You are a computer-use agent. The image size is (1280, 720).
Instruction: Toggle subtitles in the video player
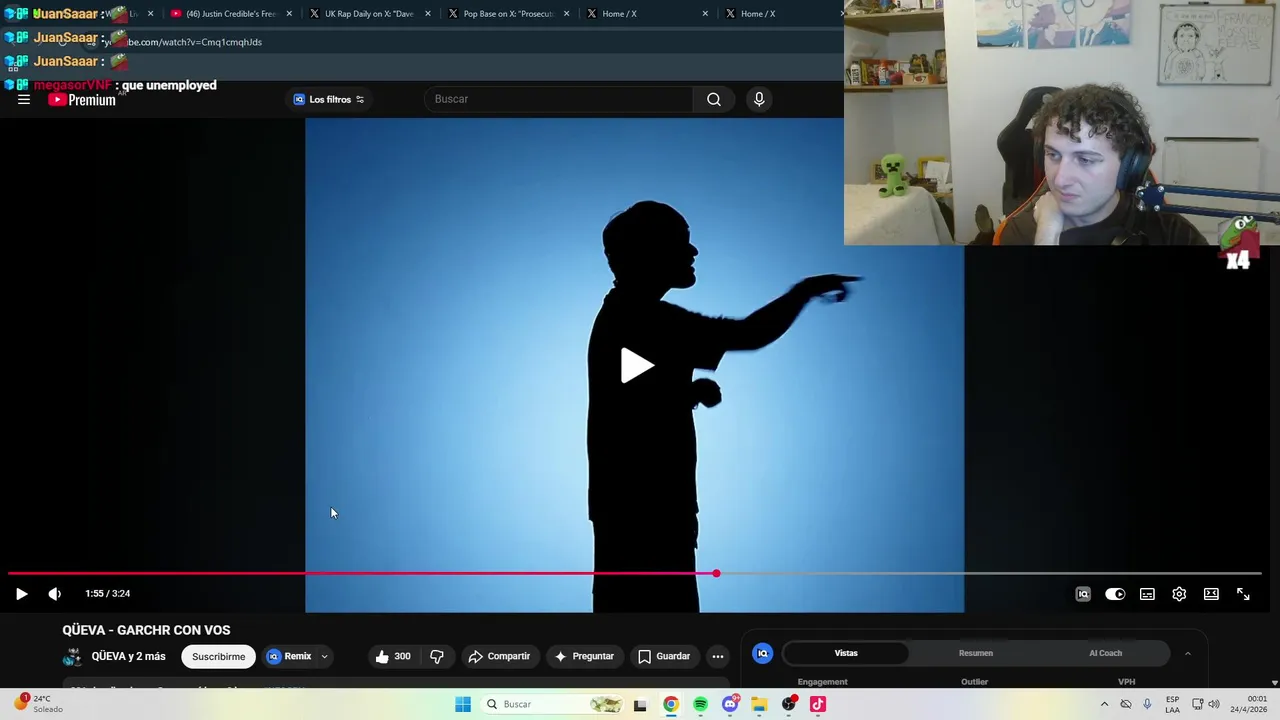coord(1147,594)
